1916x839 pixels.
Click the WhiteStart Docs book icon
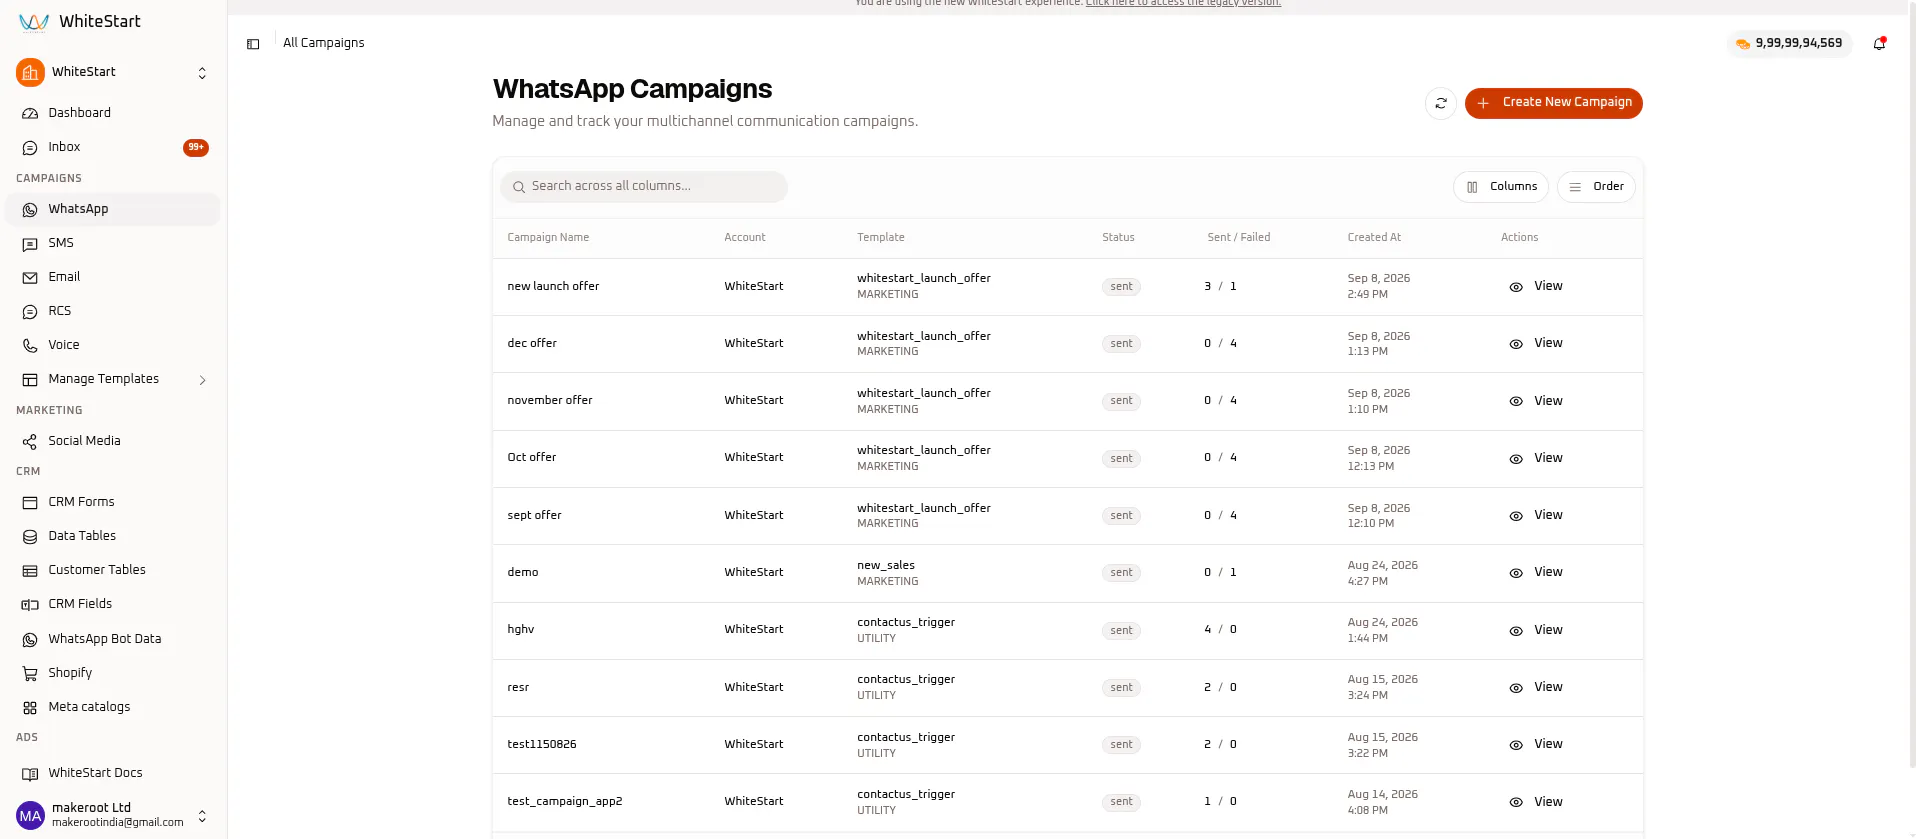pyautogui.click(x=30, y=774)
